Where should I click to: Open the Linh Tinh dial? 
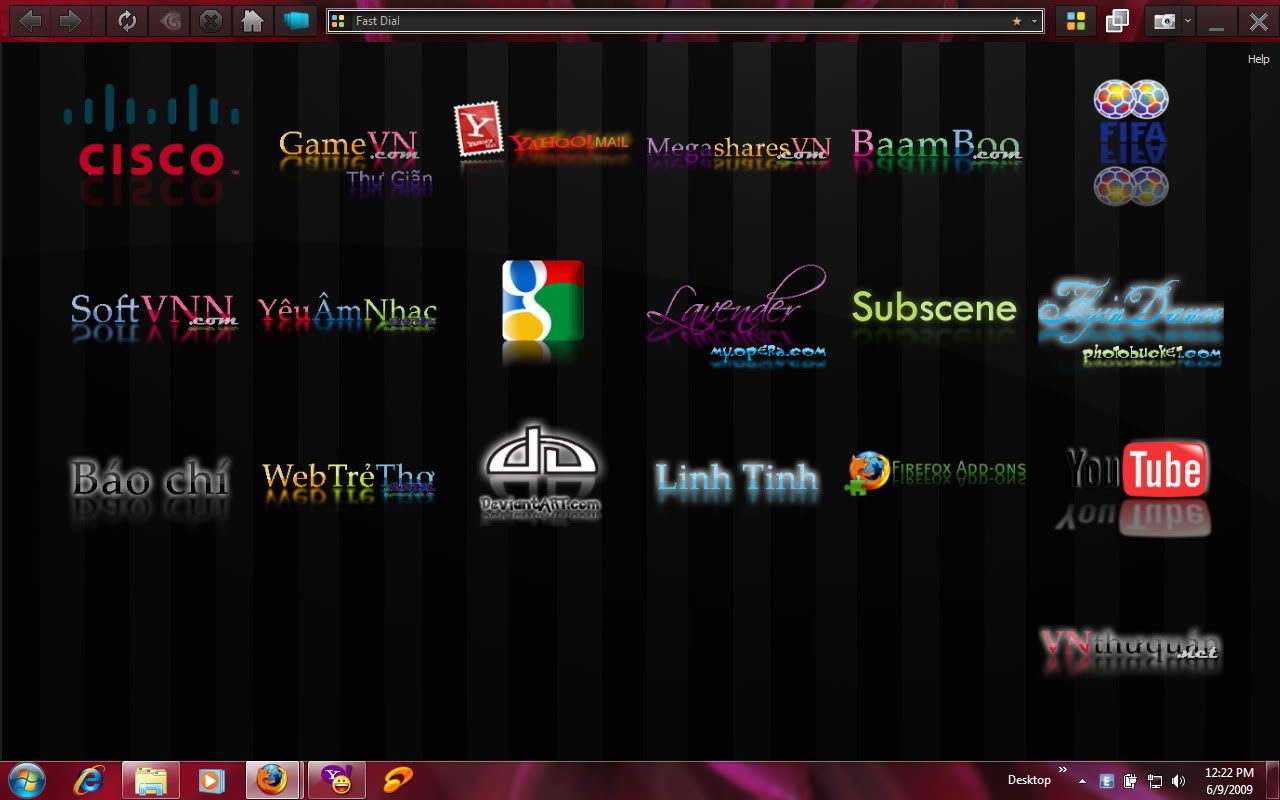click(x=737, y=481)
